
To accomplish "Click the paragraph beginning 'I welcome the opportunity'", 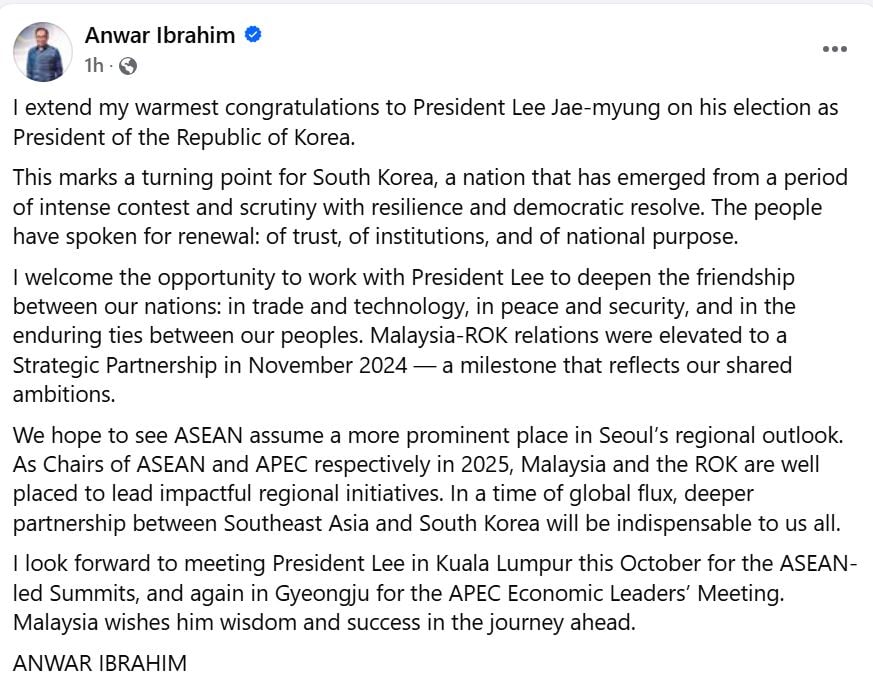I will [404, 336].
